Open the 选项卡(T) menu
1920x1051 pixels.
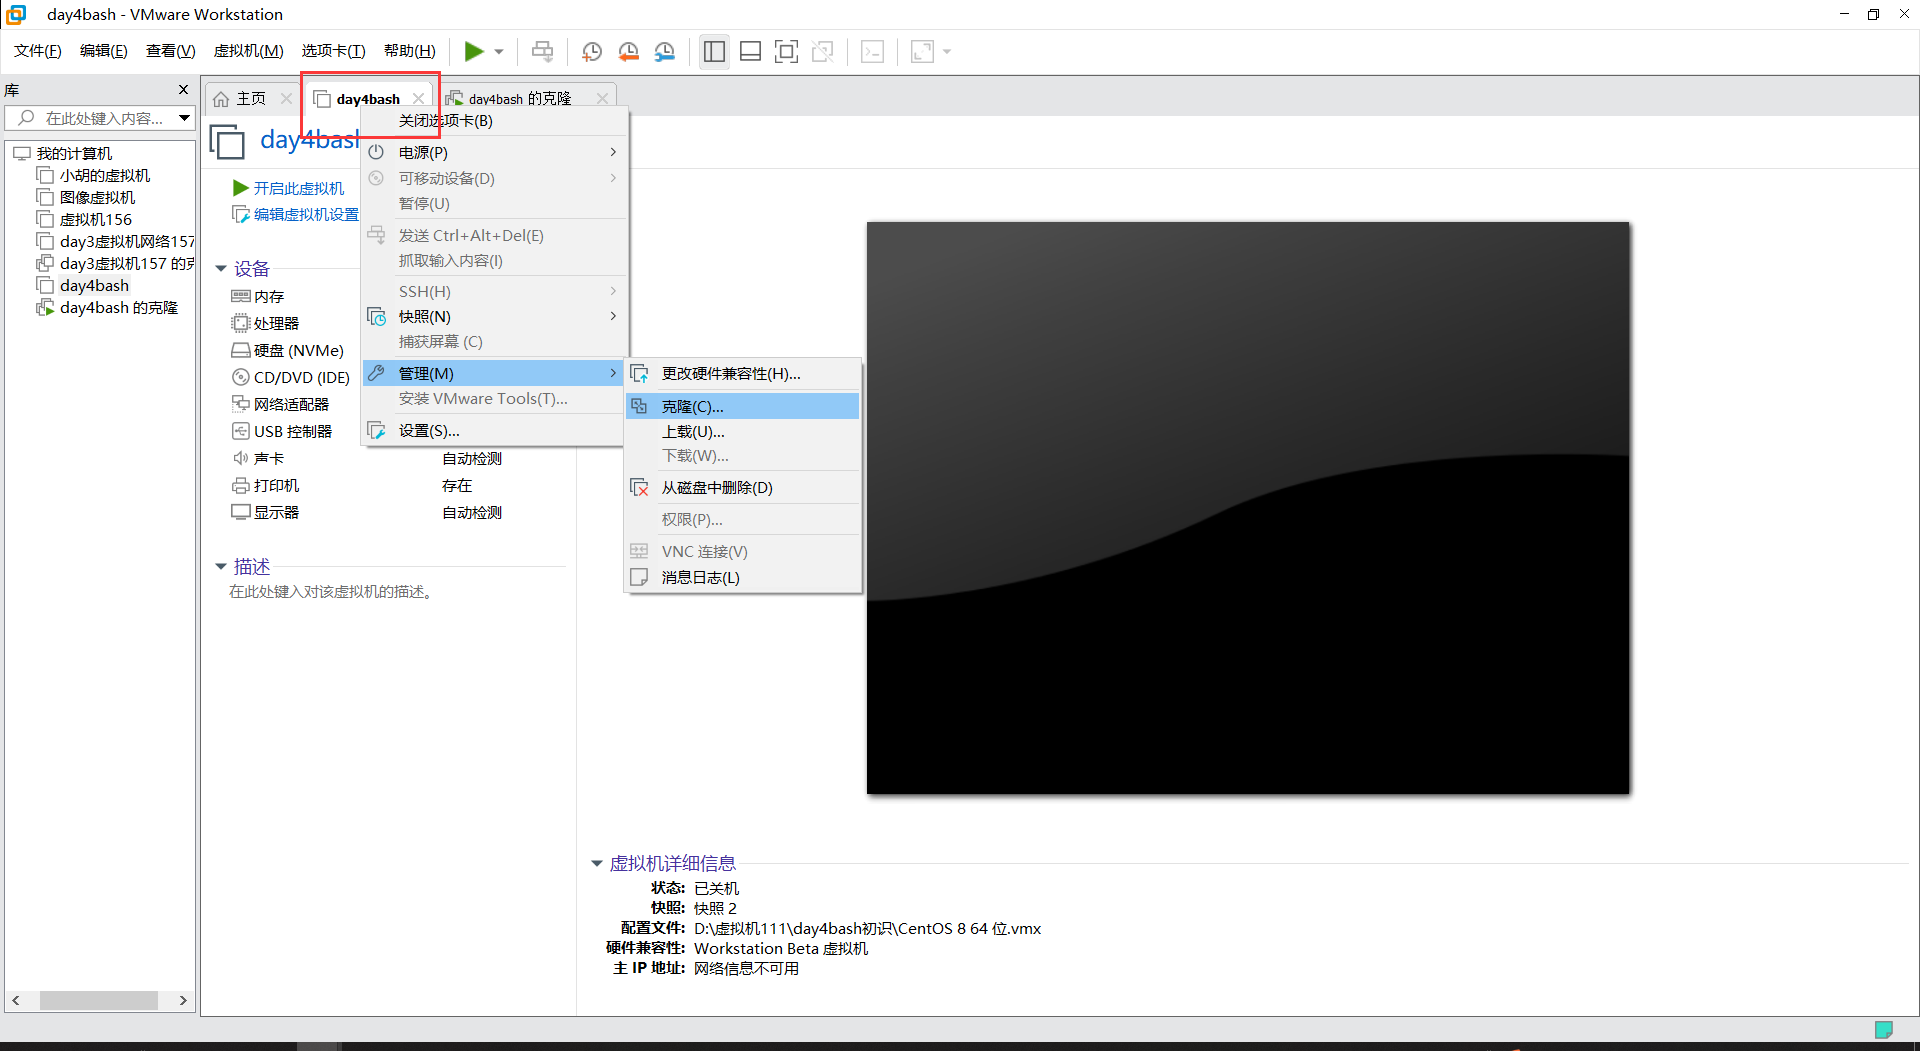(334, 51)
